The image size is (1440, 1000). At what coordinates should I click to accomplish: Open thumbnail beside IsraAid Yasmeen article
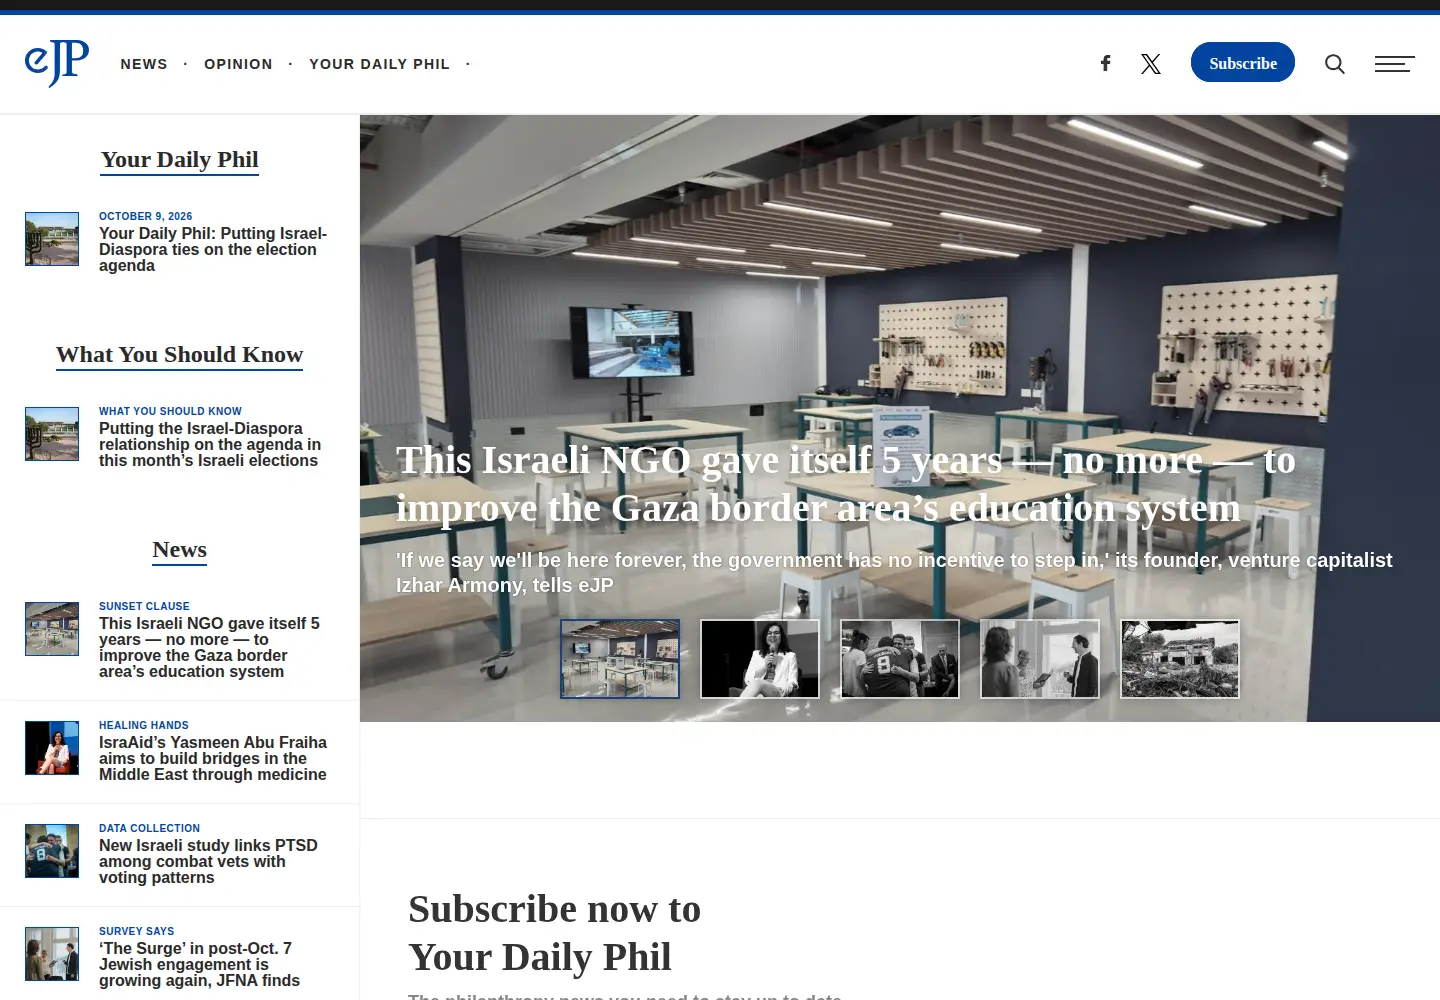(52, 748)
